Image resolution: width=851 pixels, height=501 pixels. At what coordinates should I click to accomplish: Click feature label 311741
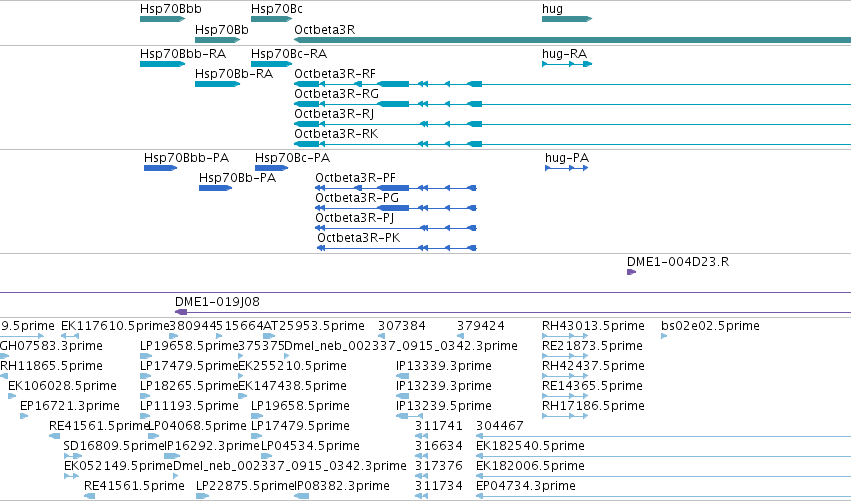(439, 426)
